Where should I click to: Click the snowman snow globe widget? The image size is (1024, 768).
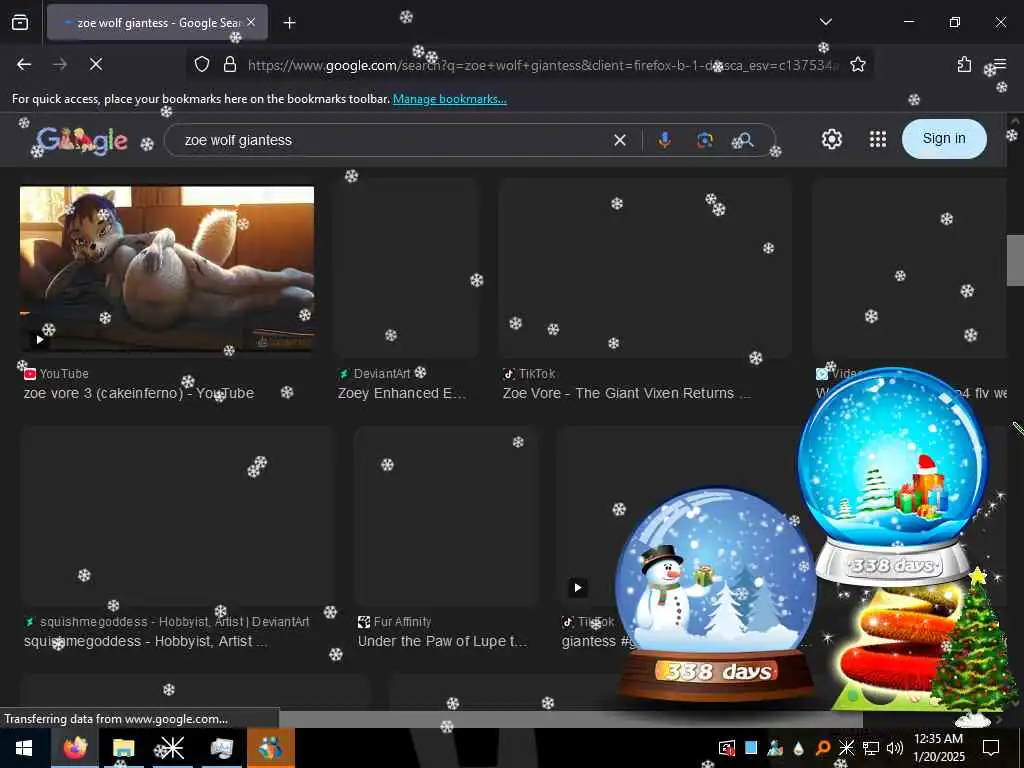pos(716,593)
